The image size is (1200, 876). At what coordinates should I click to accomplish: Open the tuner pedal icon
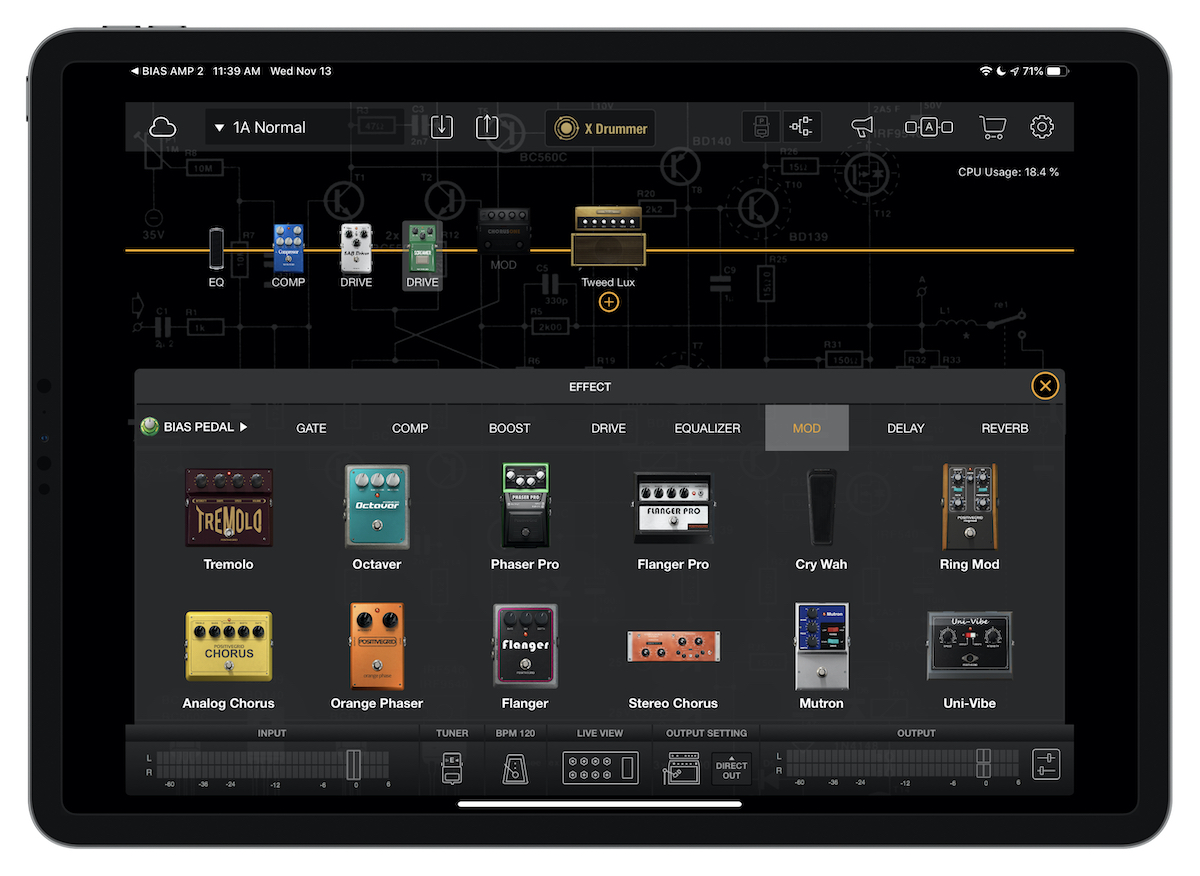click(x=452, y=767)
